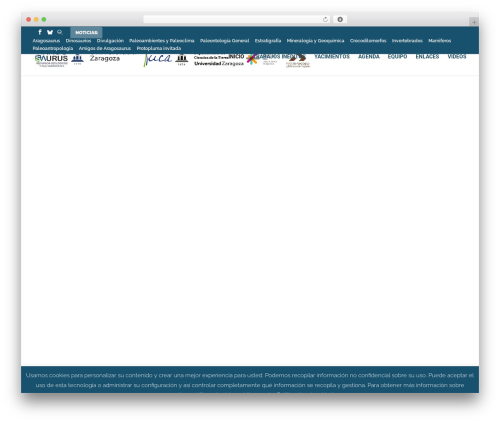
Task: Open the search magnifier icon
Action: coord(60,32)
